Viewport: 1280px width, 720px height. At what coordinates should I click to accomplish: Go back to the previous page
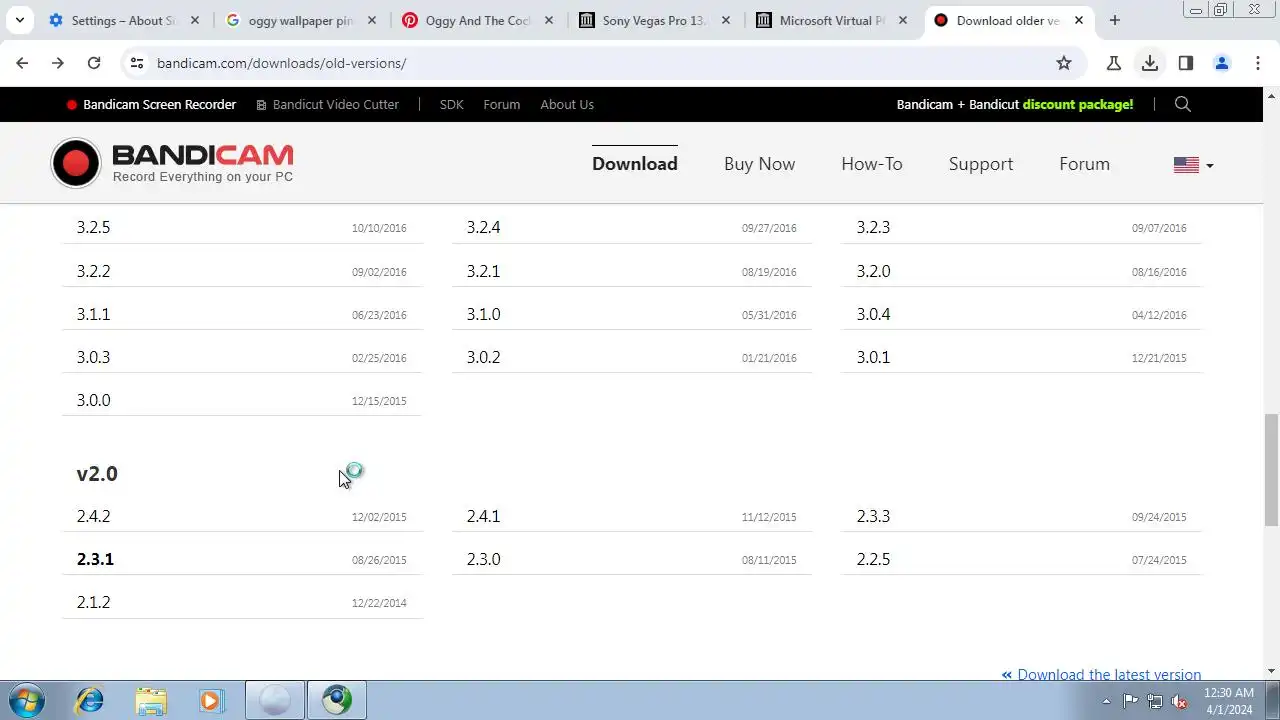coord(22,63)
